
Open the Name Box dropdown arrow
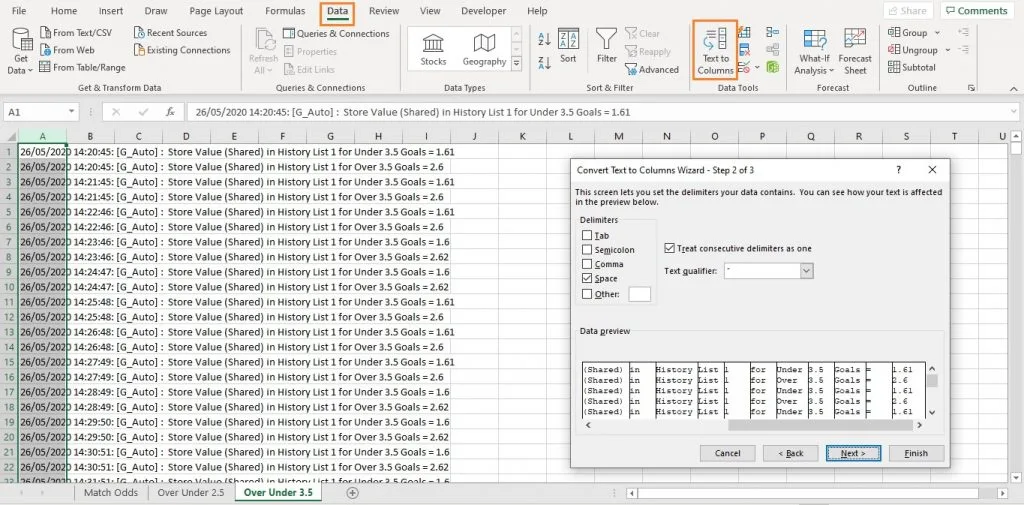click(x=72, y=112)
